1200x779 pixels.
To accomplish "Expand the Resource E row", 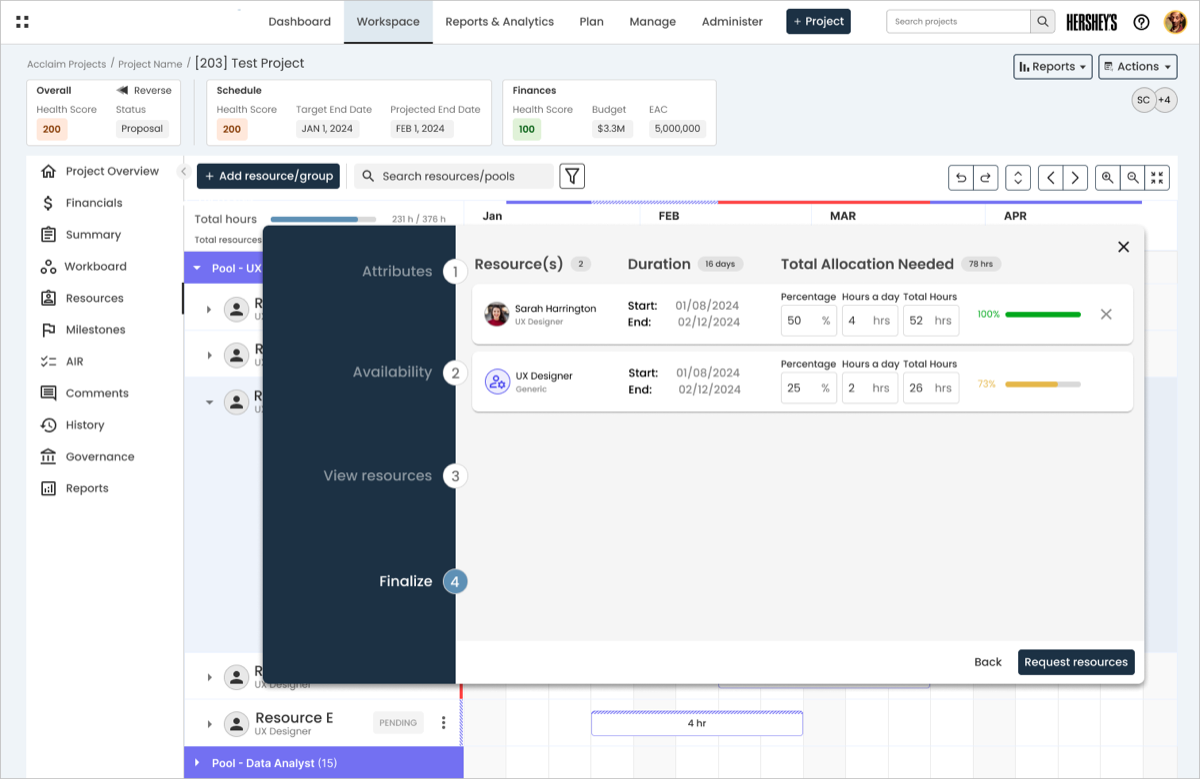I will click(209, 724).
